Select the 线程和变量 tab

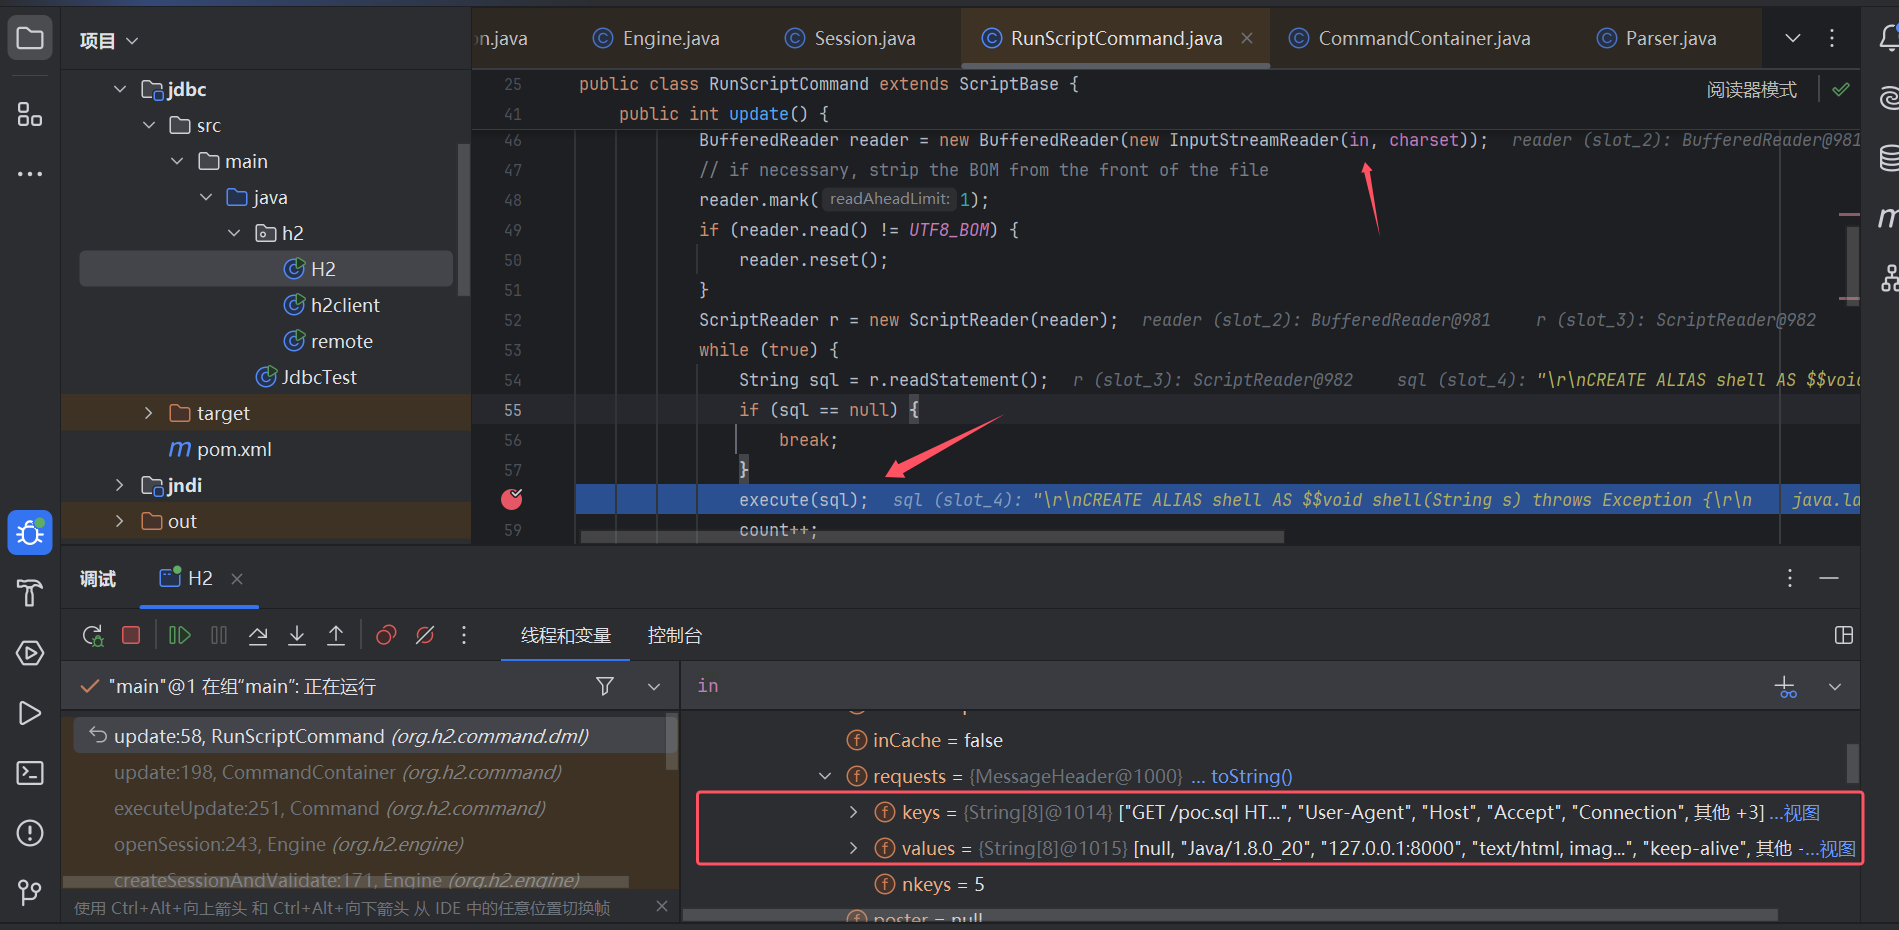[566, 635]
